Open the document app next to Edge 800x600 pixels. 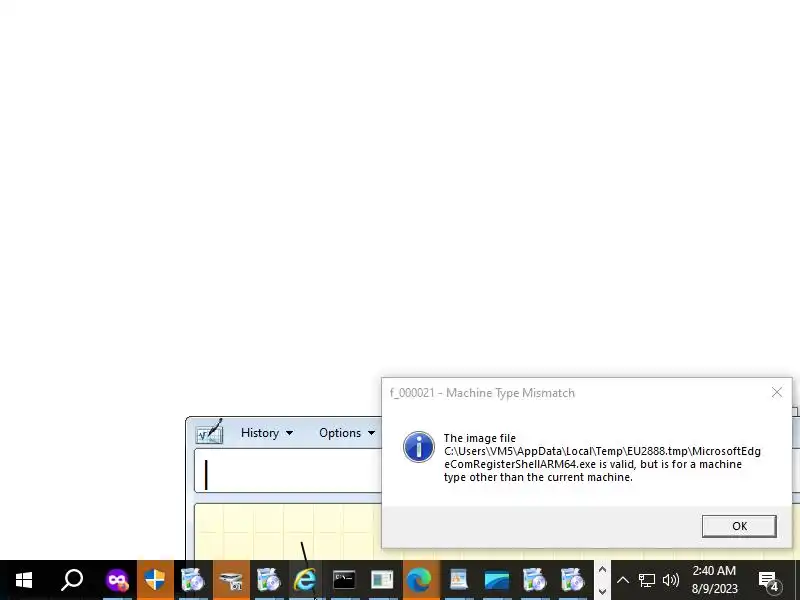pos(458,580)
